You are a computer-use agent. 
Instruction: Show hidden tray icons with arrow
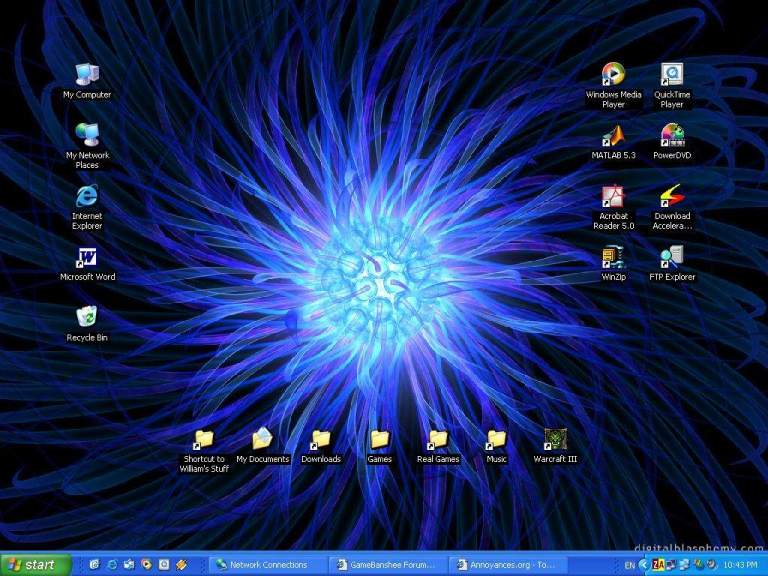pyautogui.click(x=644, y=565)
